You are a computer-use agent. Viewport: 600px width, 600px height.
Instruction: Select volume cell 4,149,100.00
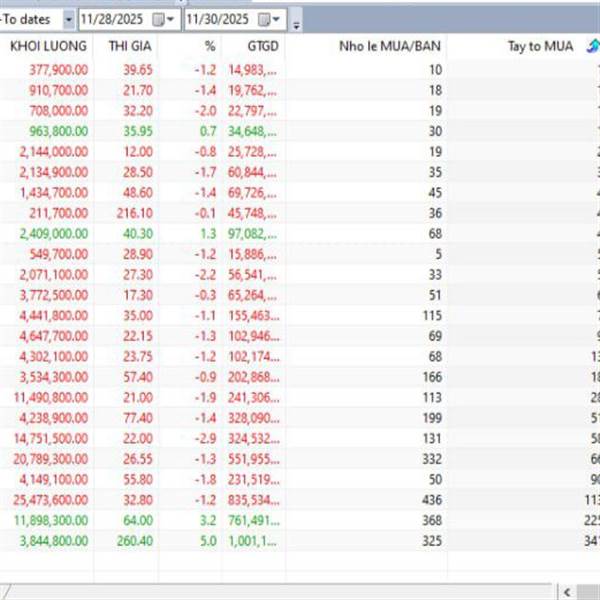pos(54,479)
